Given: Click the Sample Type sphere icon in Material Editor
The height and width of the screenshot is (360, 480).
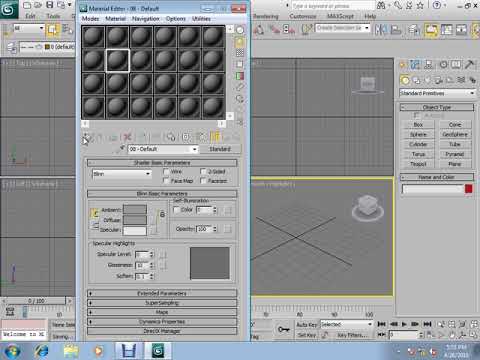Looking at the screenshot, I should [x=240, y=30].
